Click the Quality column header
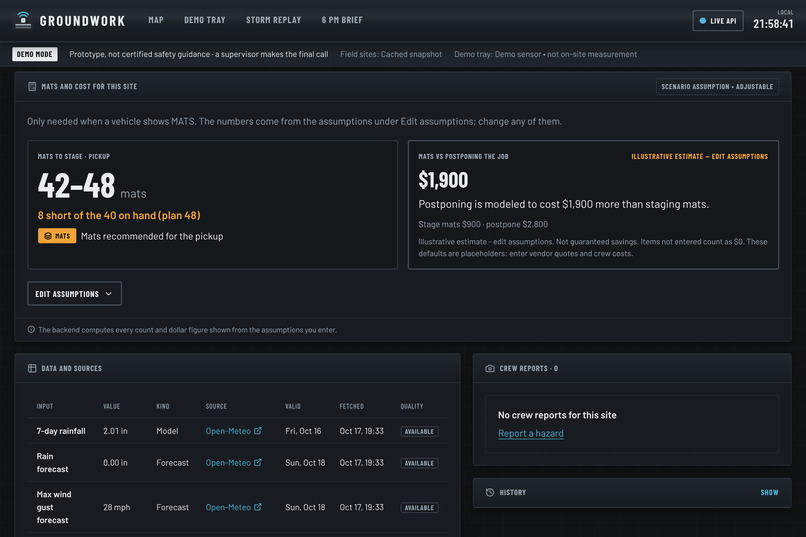 [412, 406]
